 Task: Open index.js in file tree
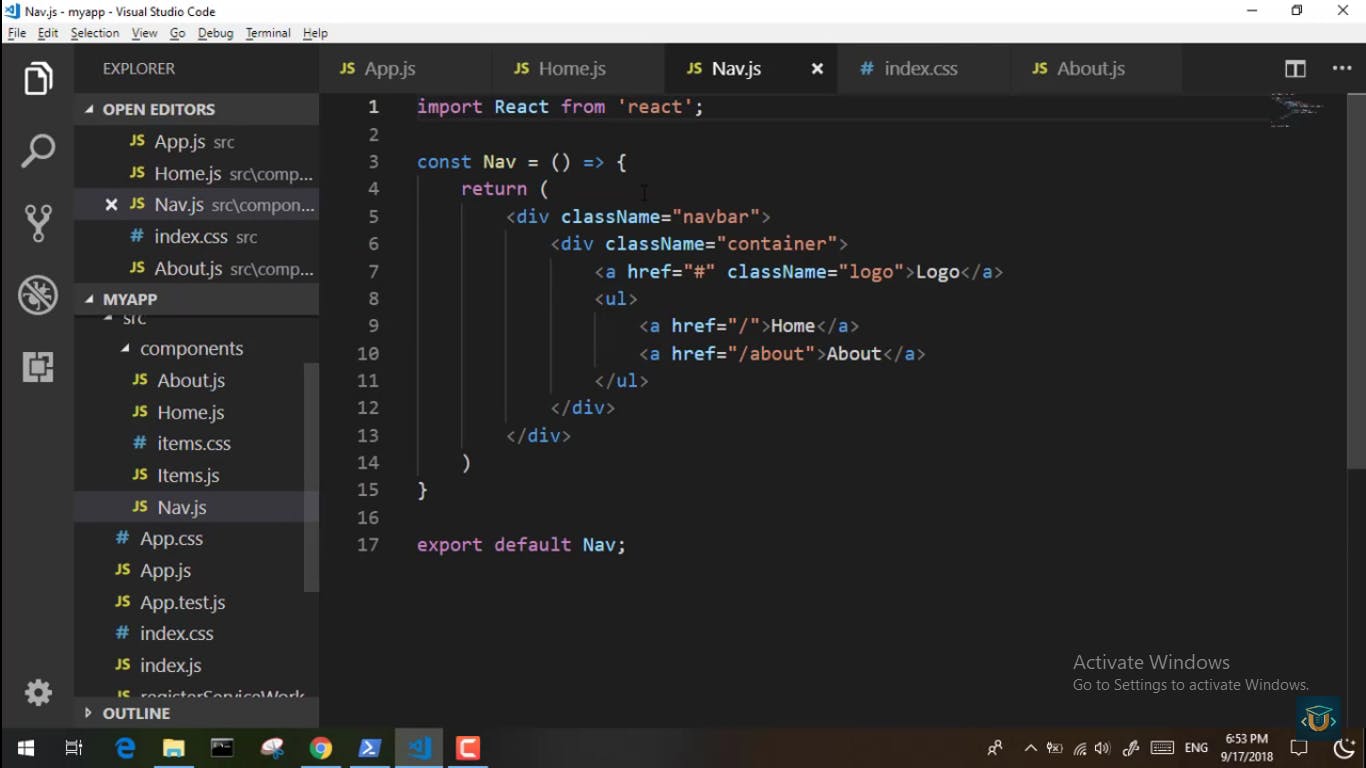[x=190, y=665]
